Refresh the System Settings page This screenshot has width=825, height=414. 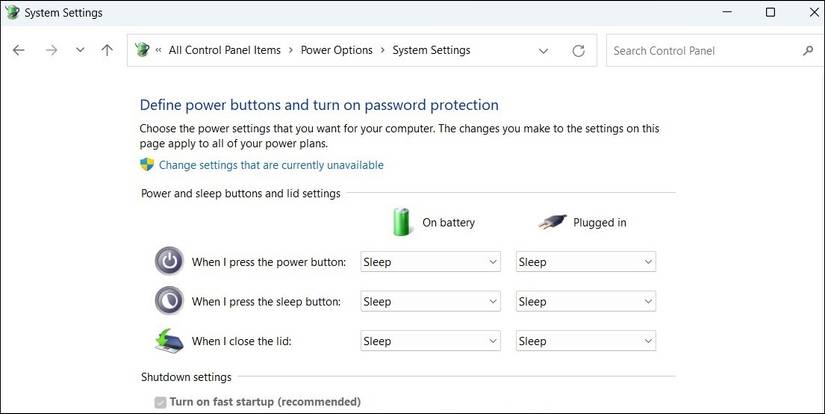[x=578, y=50]
